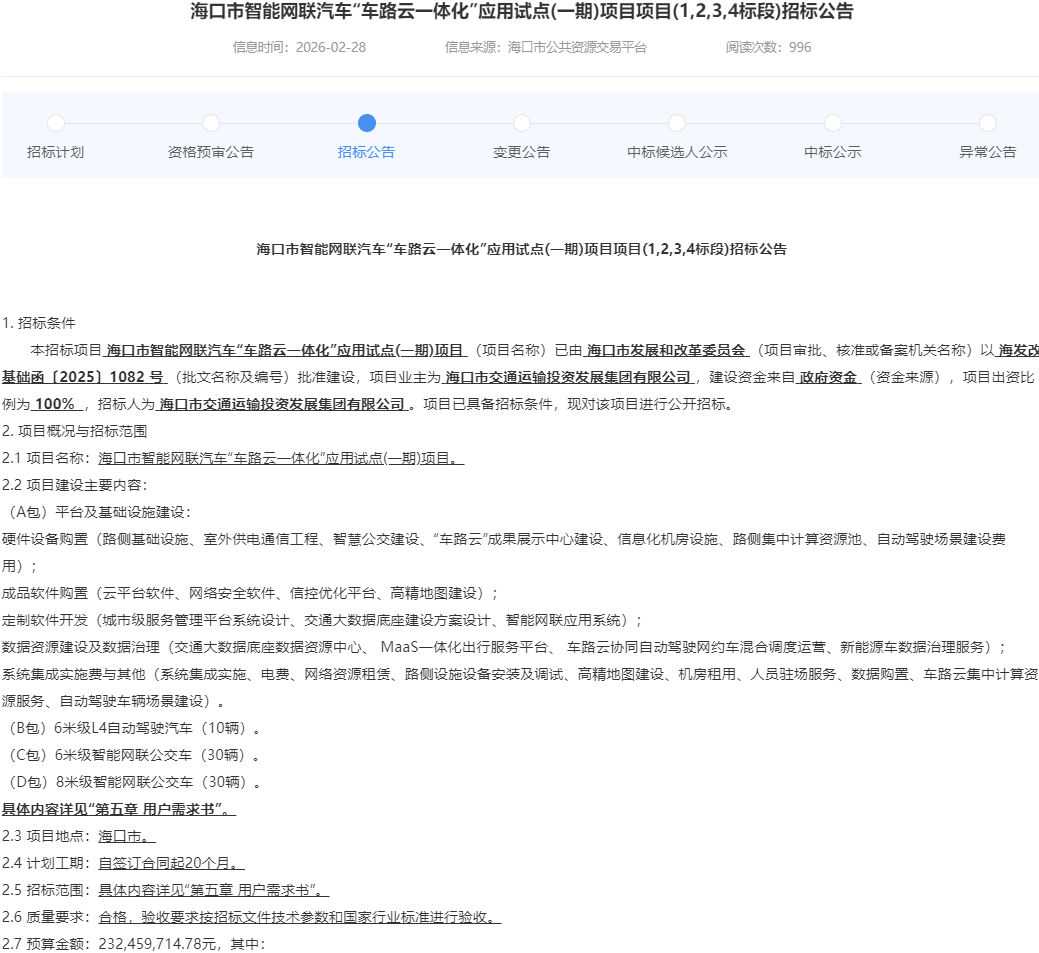The height and width of the screenshot is (953, 1039).
Task: Select the 异常公告 step node icon
Action: click(987, 123)
